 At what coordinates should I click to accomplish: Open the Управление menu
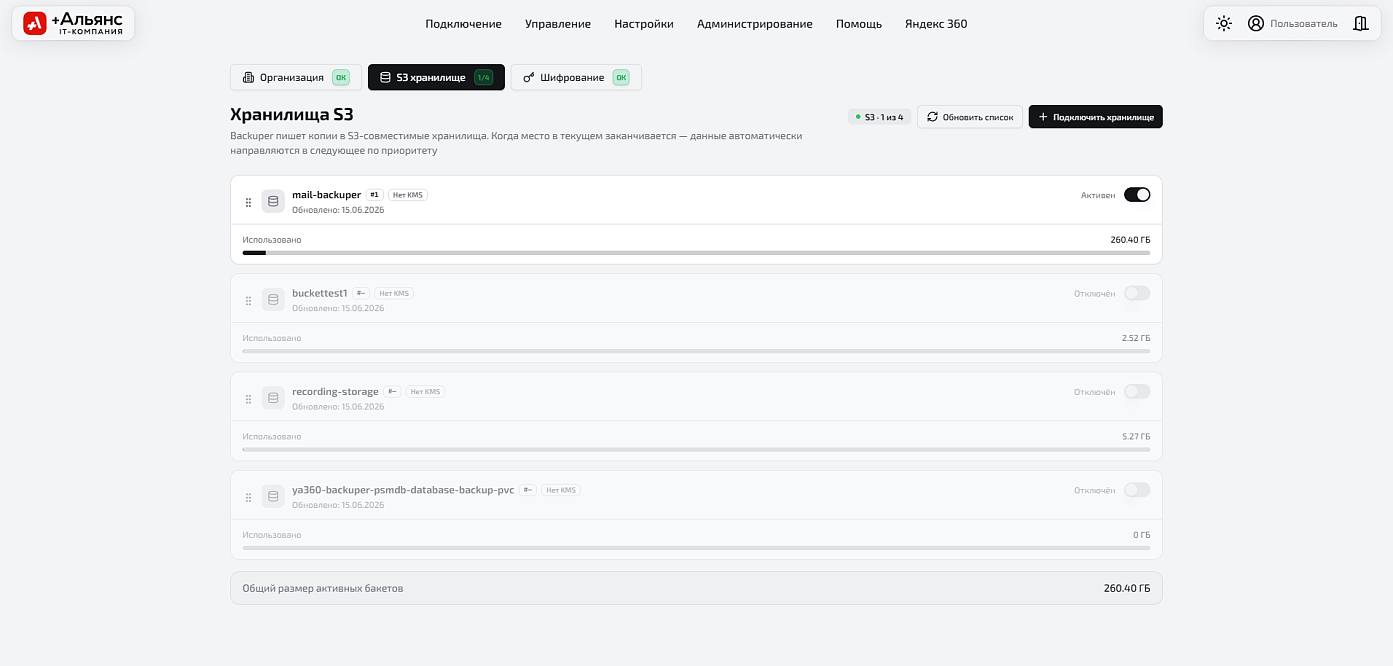tap(558, 24)
